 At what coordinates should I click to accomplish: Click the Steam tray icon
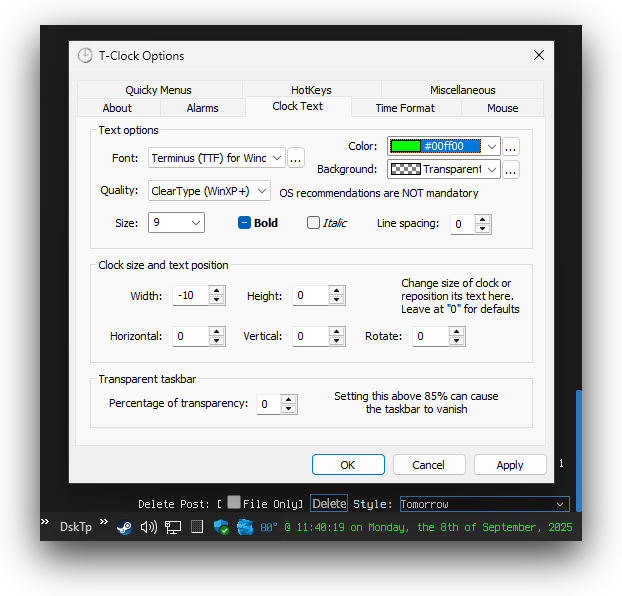coord(125,527)
